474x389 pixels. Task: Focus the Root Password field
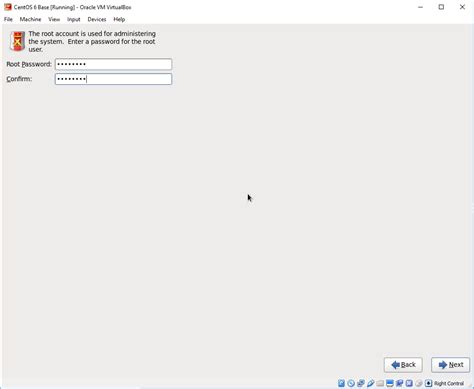click(113, 64)
